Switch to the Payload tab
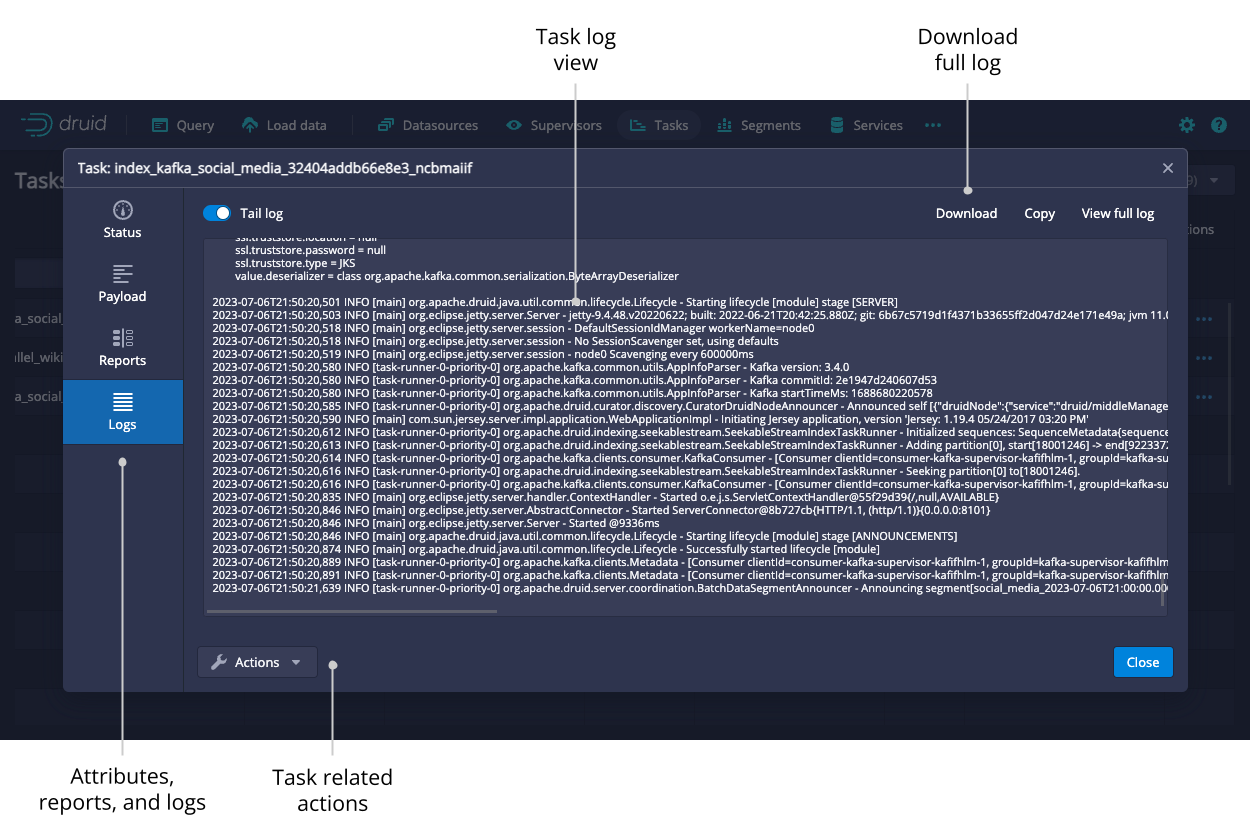The height and width of the screenshot is (840, 1250). [122, 284]
